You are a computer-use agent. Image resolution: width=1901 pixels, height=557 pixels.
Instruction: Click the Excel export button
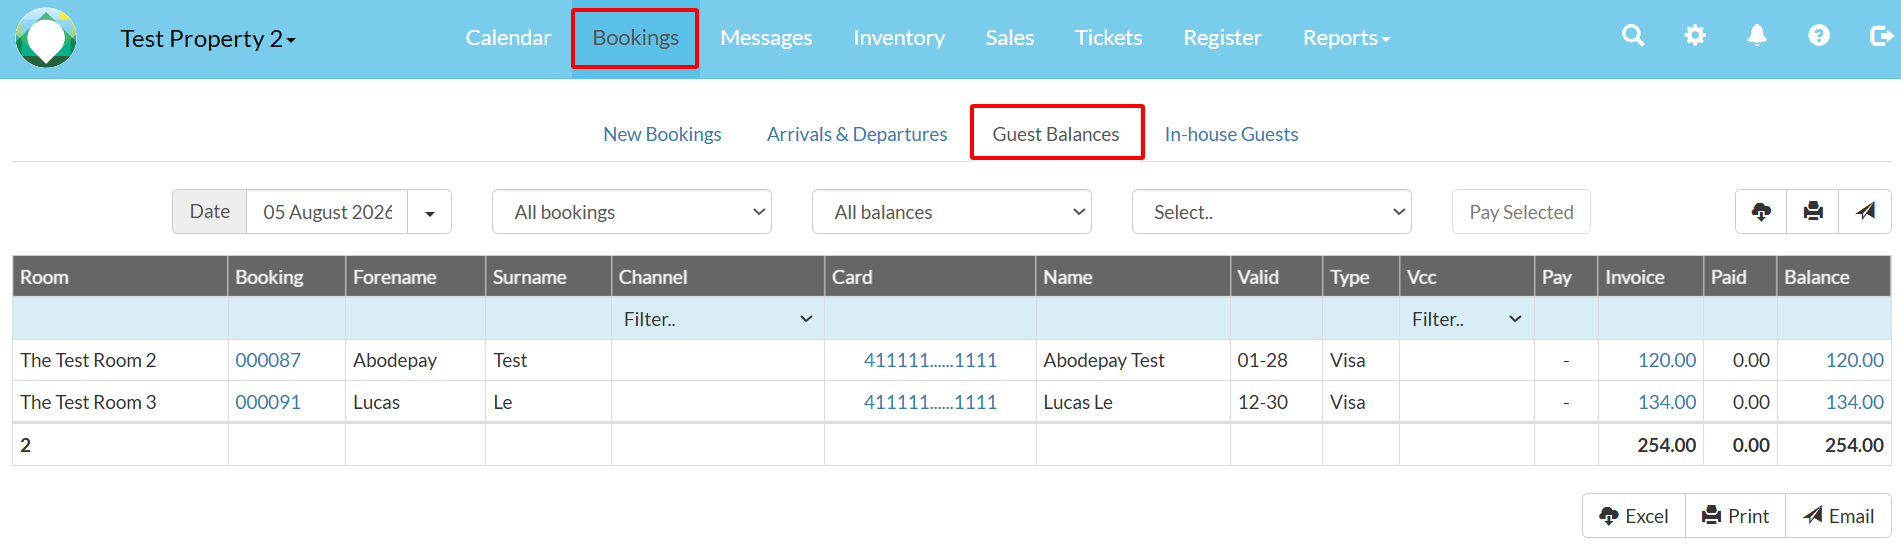pyautogui.click(x=1634, y=516)
